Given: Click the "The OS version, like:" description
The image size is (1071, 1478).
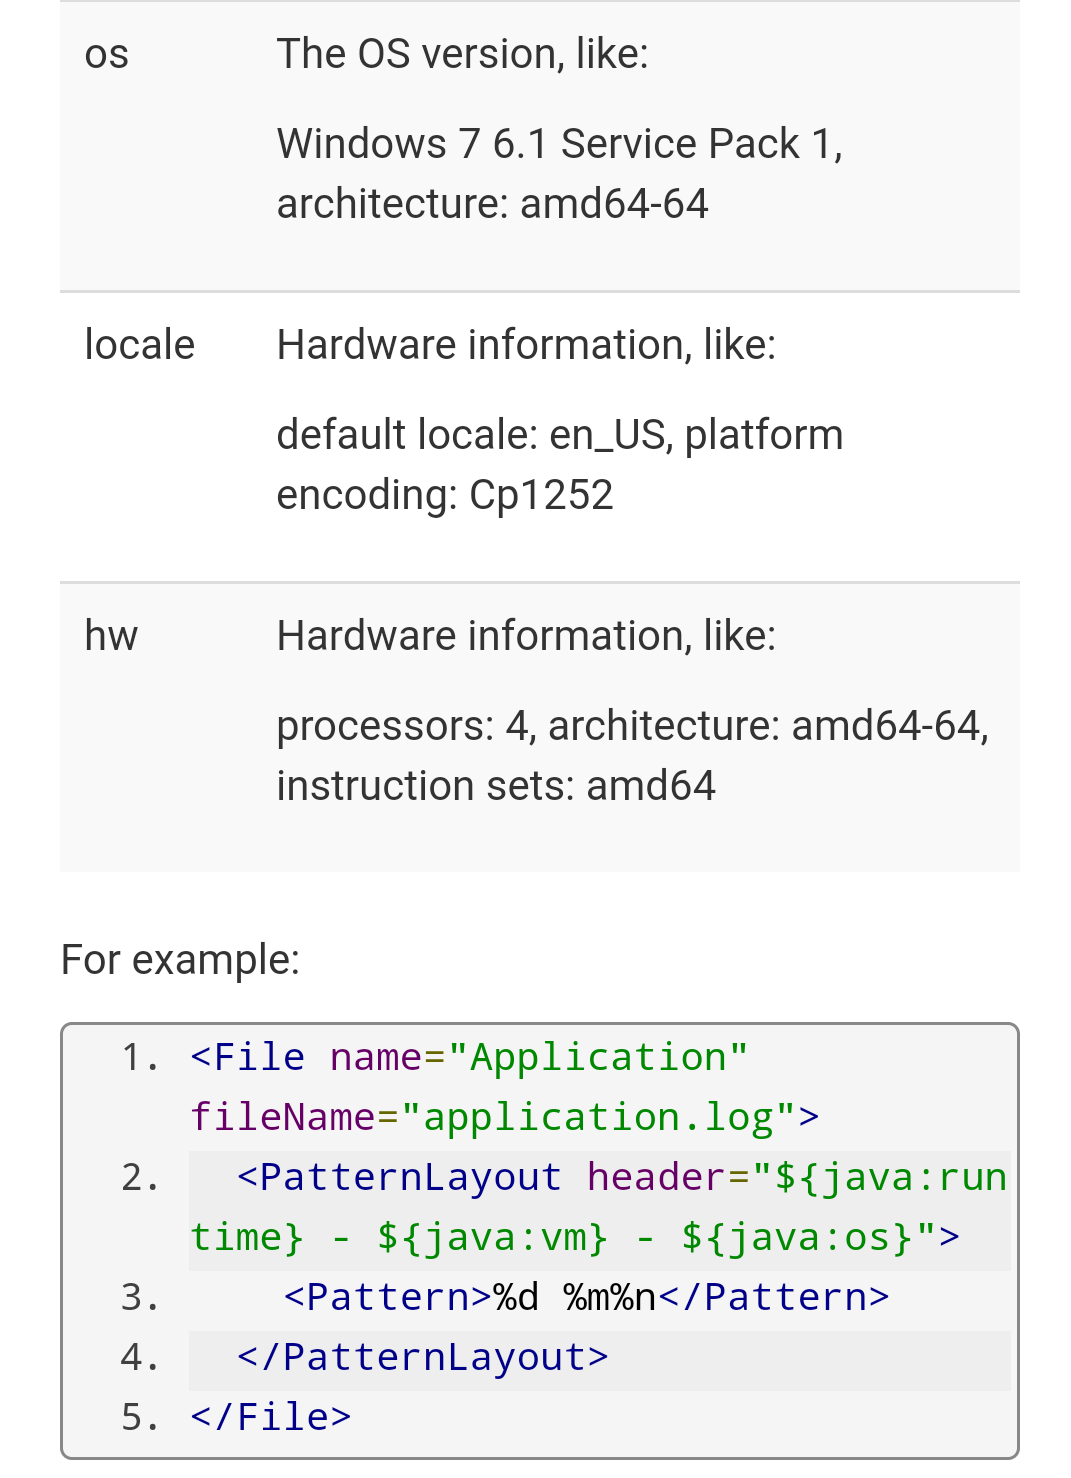Looking at the screenshot, I should point(462,54).
